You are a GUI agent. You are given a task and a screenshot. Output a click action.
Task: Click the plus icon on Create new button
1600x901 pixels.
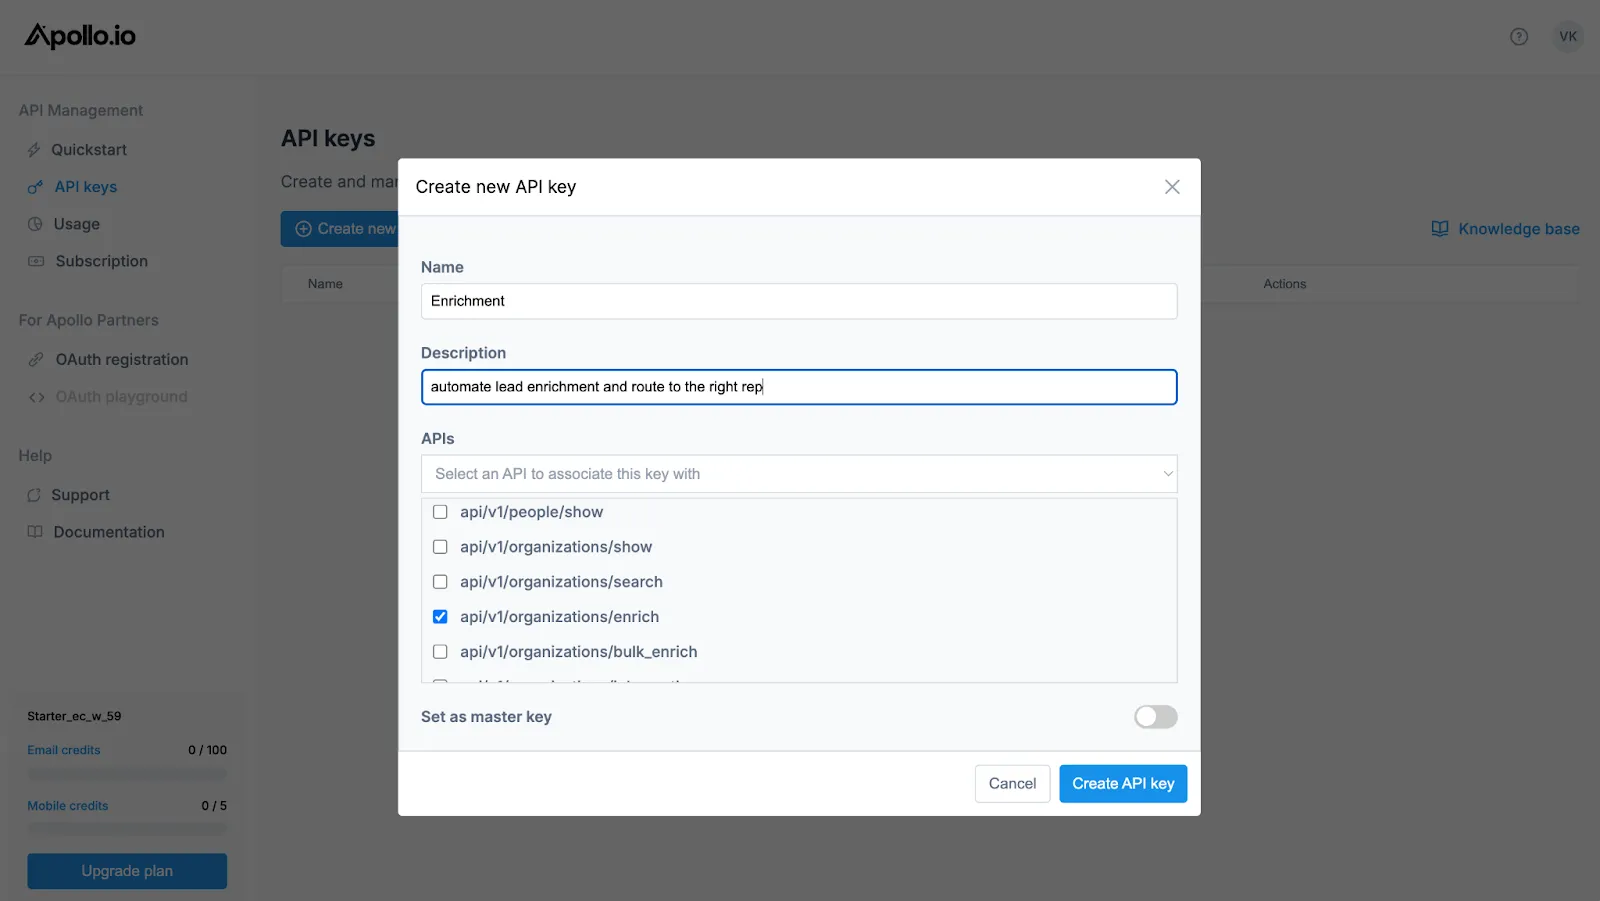coord(304,229)
